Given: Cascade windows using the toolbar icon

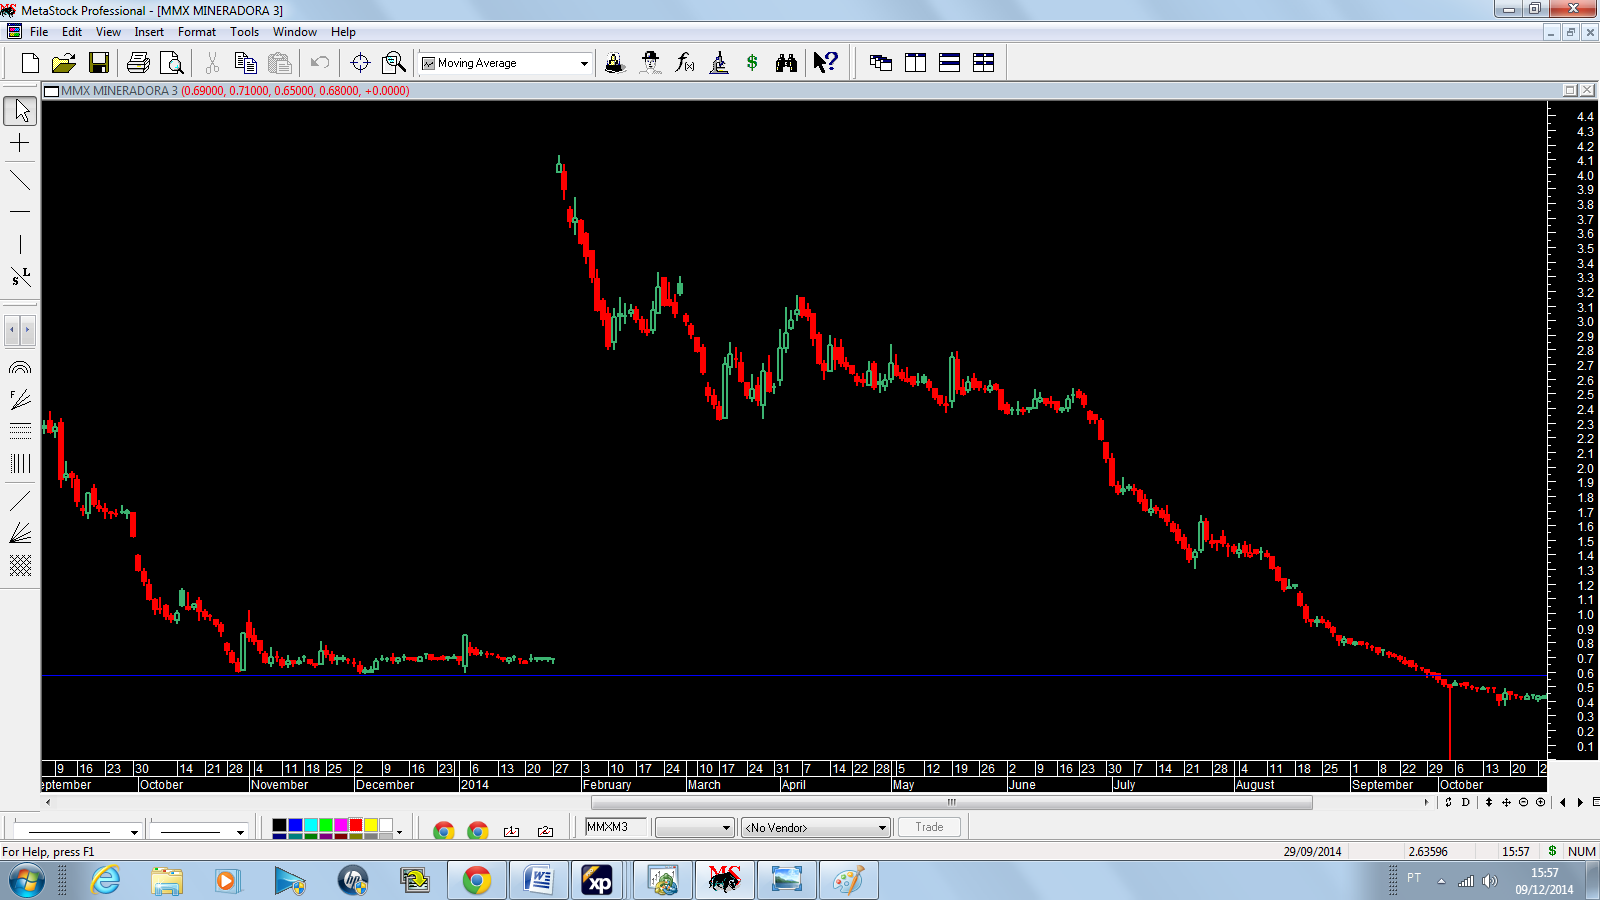Looking at the screenshot, I should click(881, 63).
